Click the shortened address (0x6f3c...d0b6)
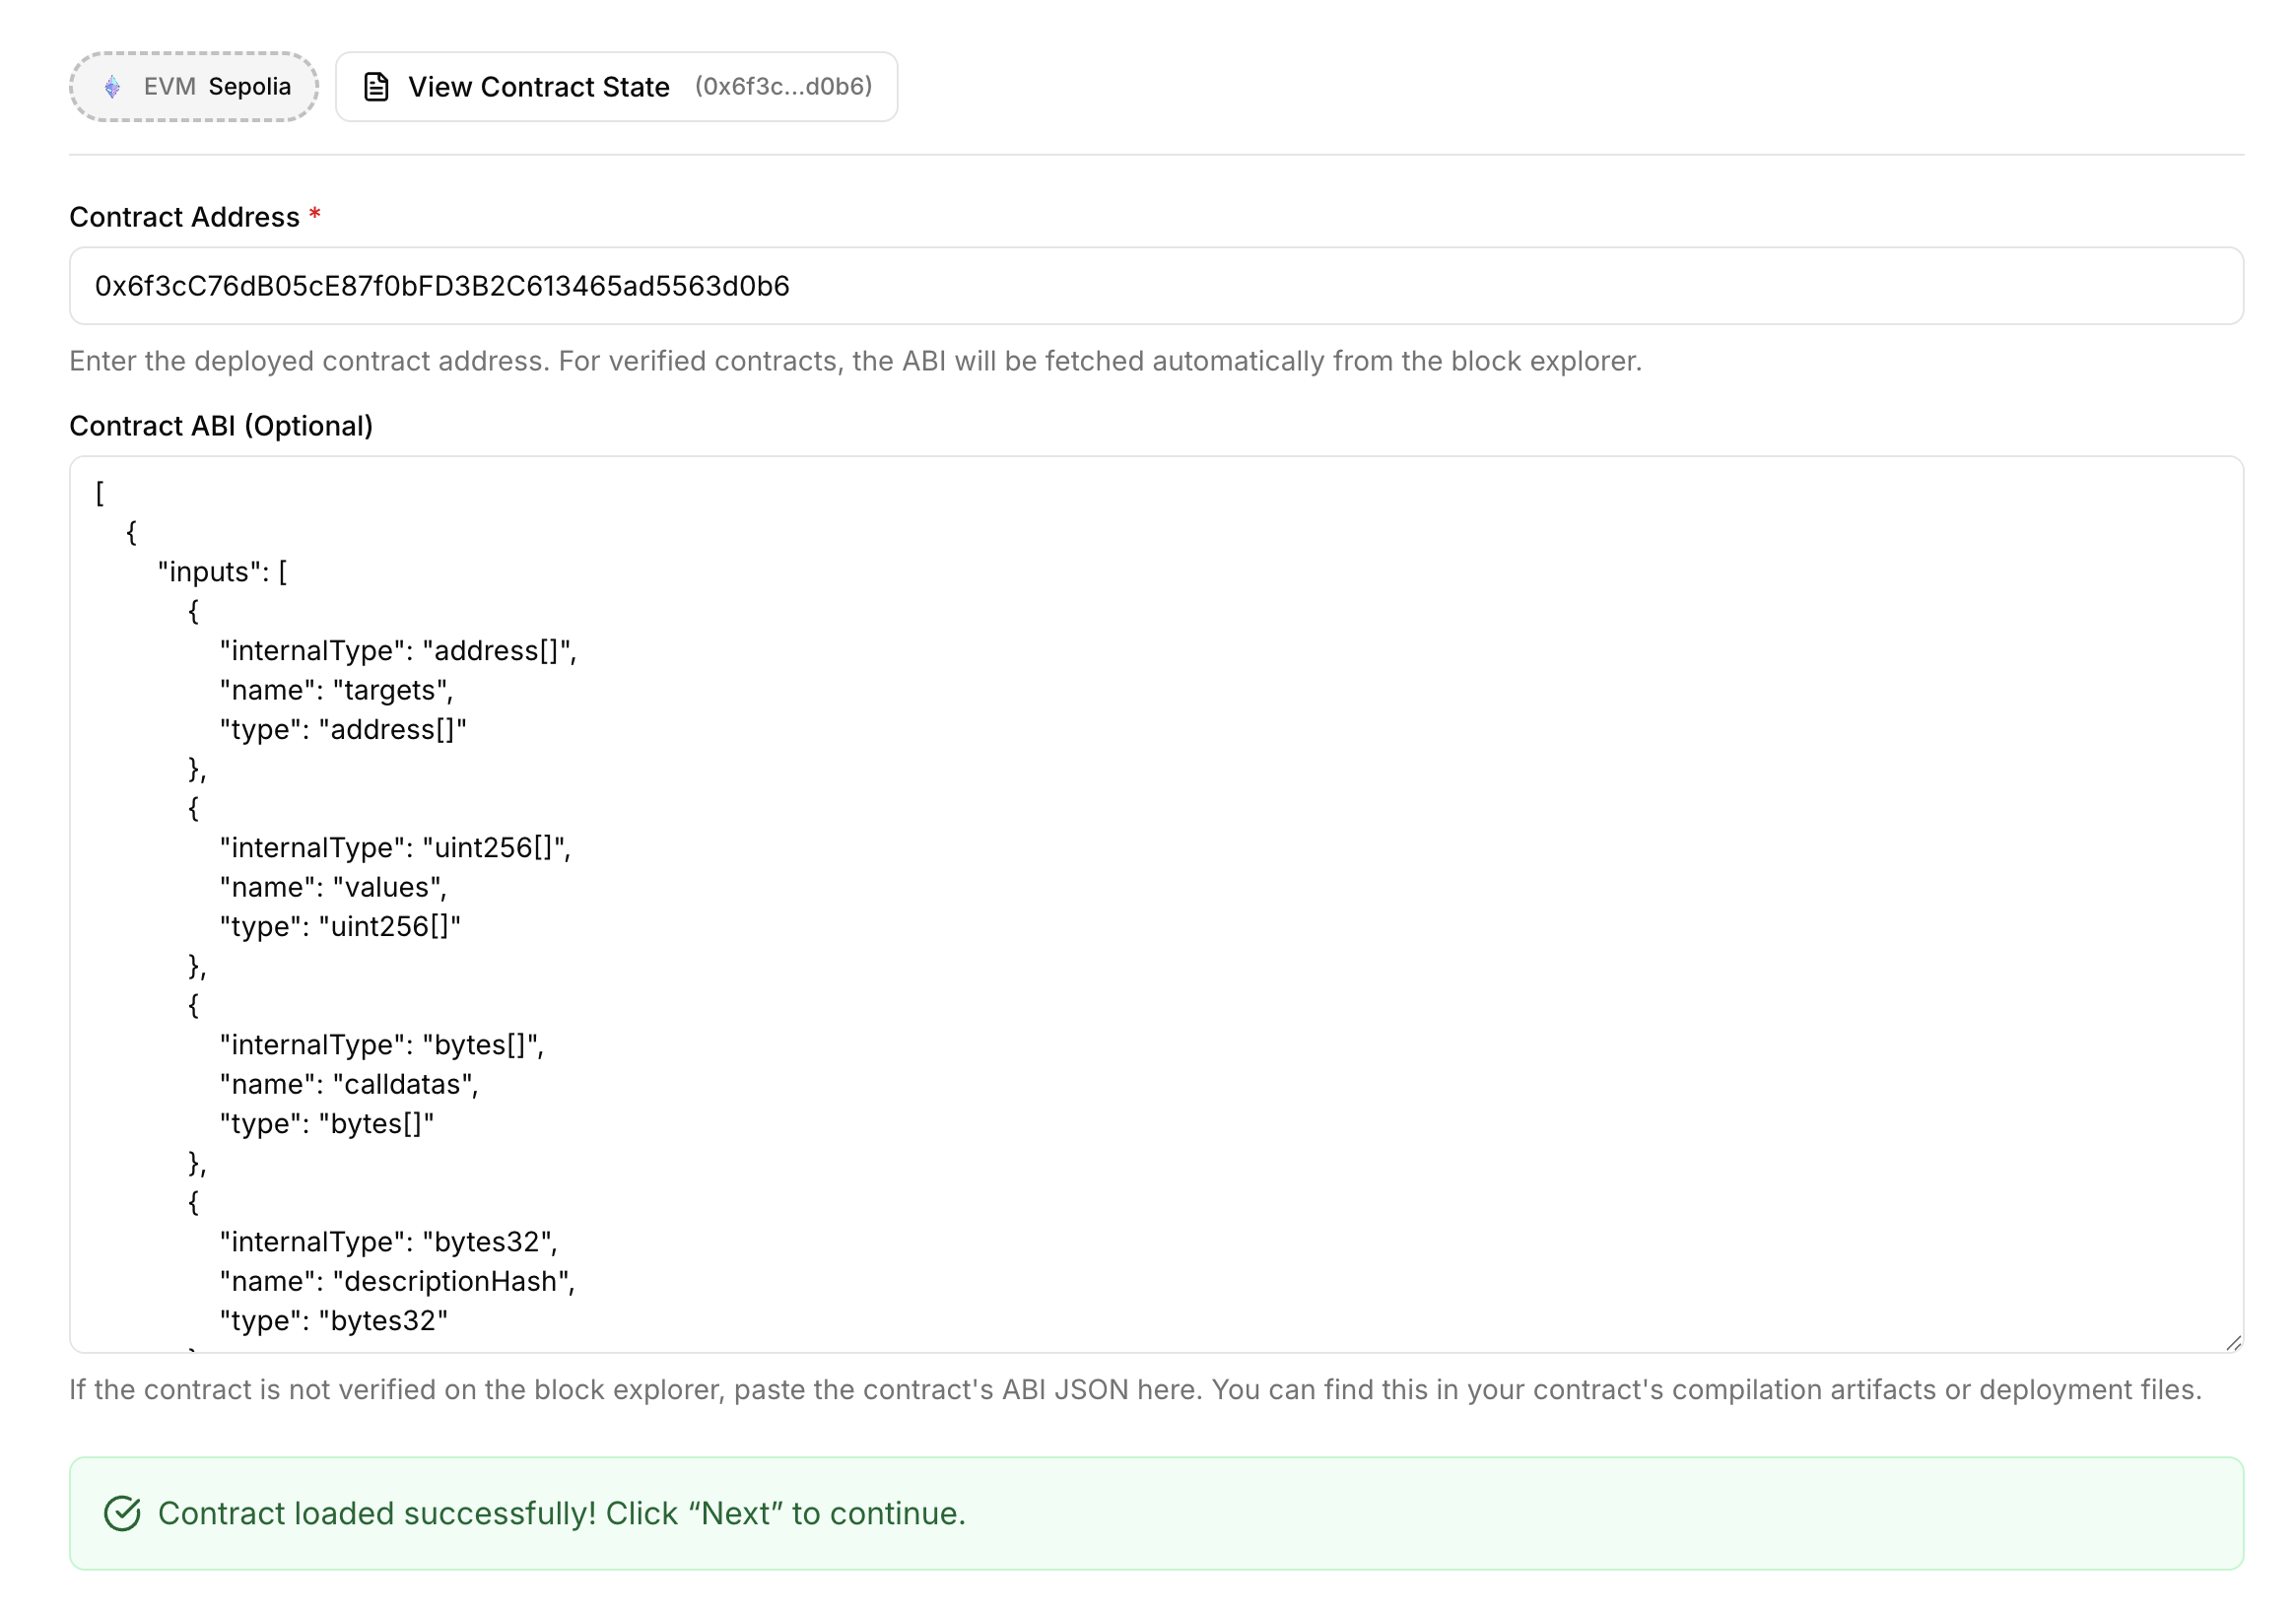 point(783,87)
